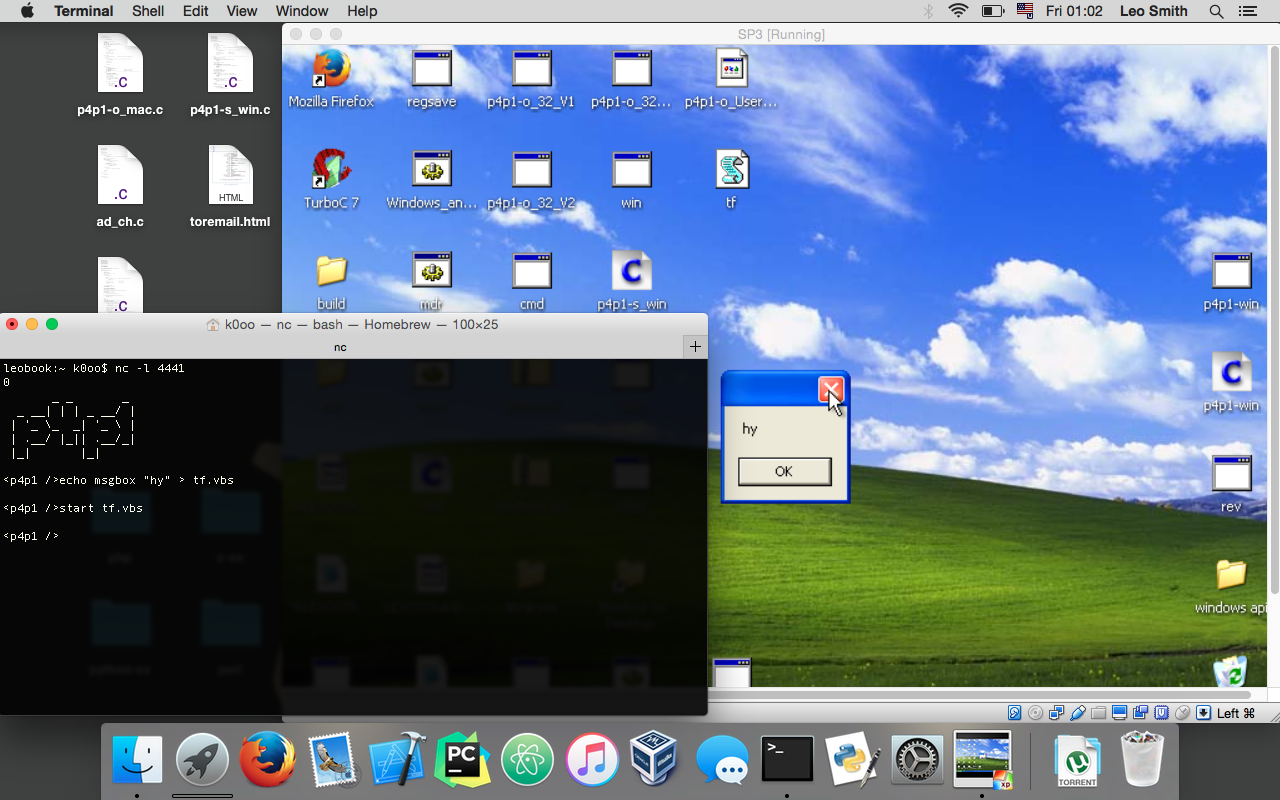Click VirtualBox shared folders indicator

(1098, 713)
